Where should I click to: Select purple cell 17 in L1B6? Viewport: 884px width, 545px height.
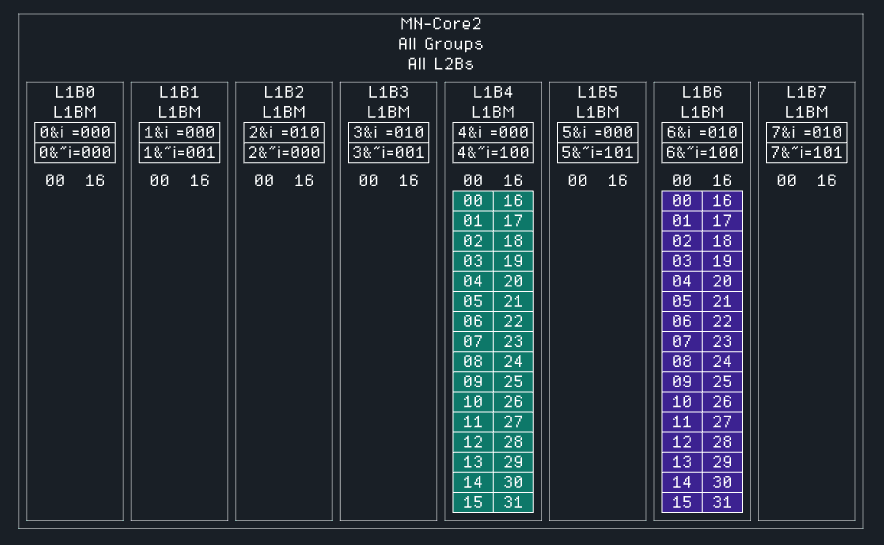tap(722, 221)
